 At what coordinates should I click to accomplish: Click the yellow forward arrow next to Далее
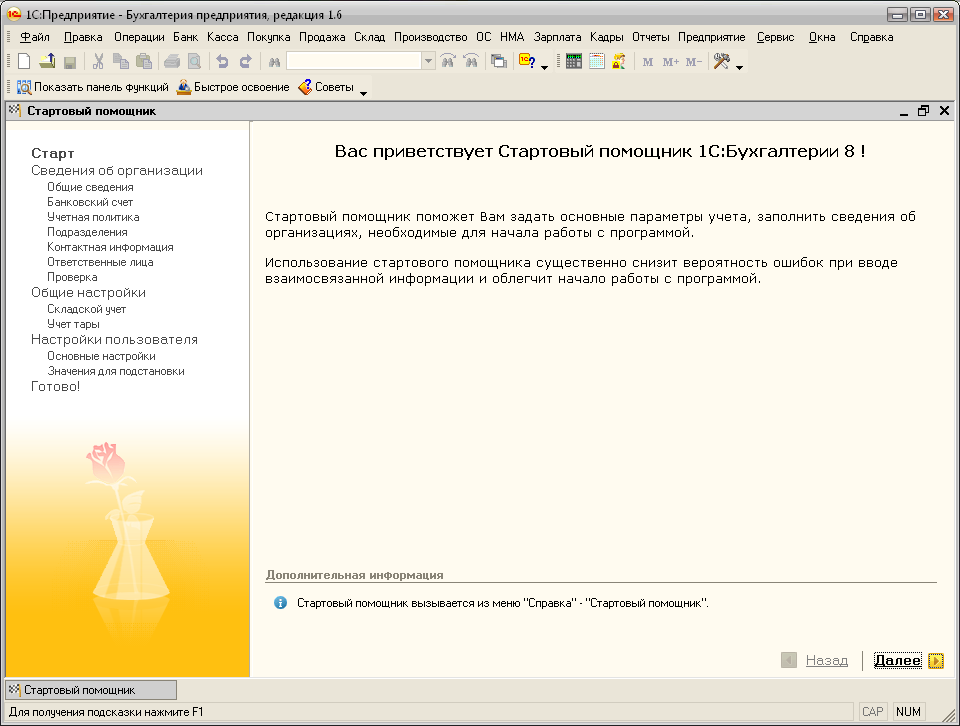936,661
